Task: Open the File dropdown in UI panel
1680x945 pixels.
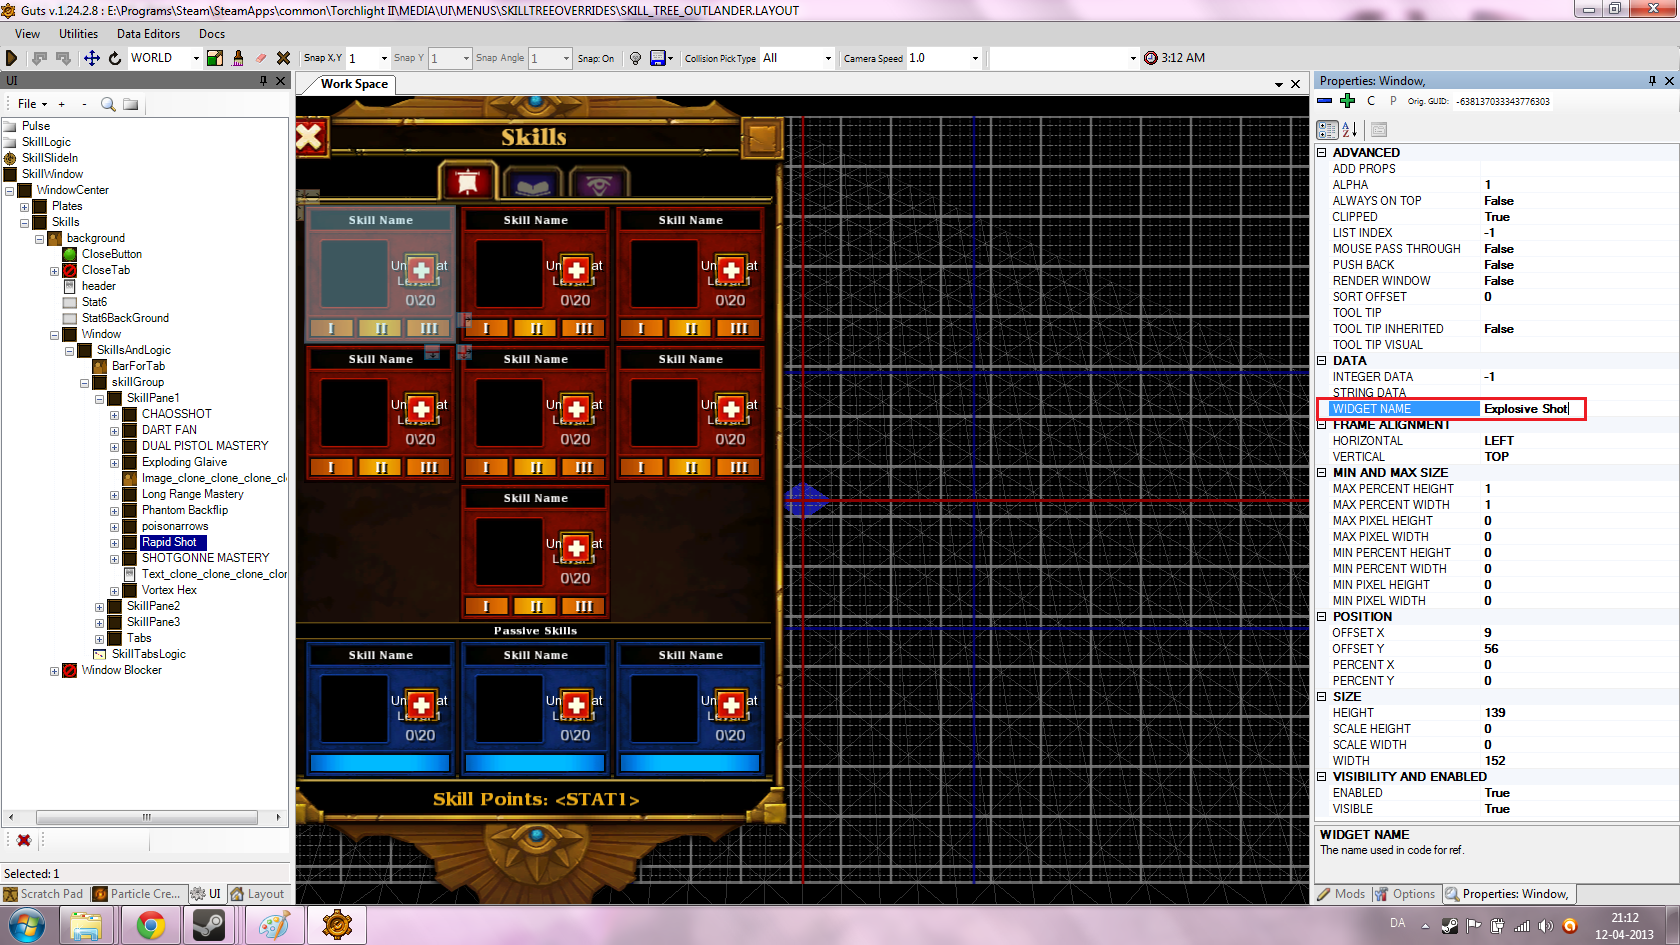Action: (x=32, y=104)
